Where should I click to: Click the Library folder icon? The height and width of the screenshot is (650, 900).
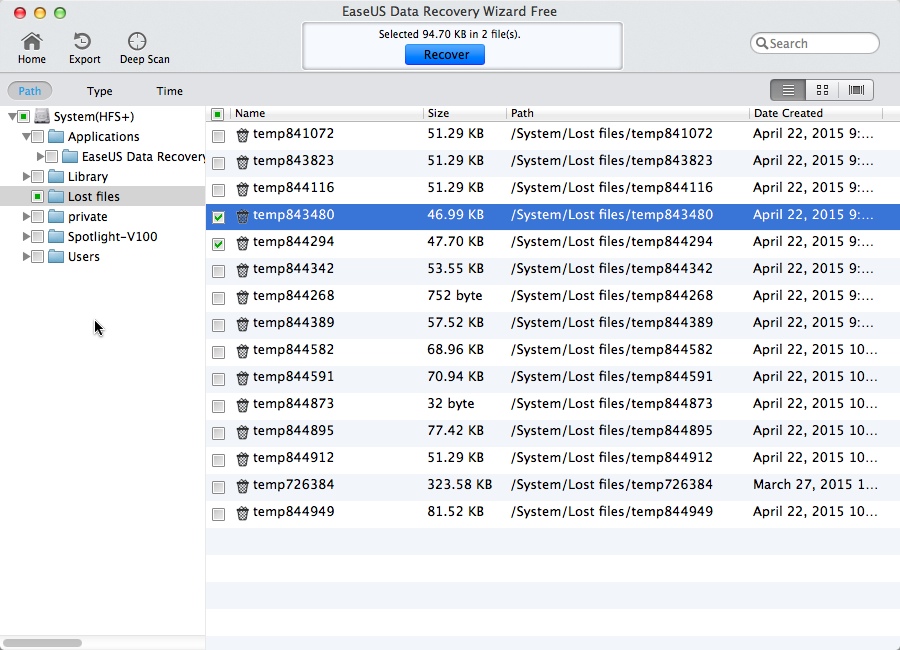pos(56,176)
